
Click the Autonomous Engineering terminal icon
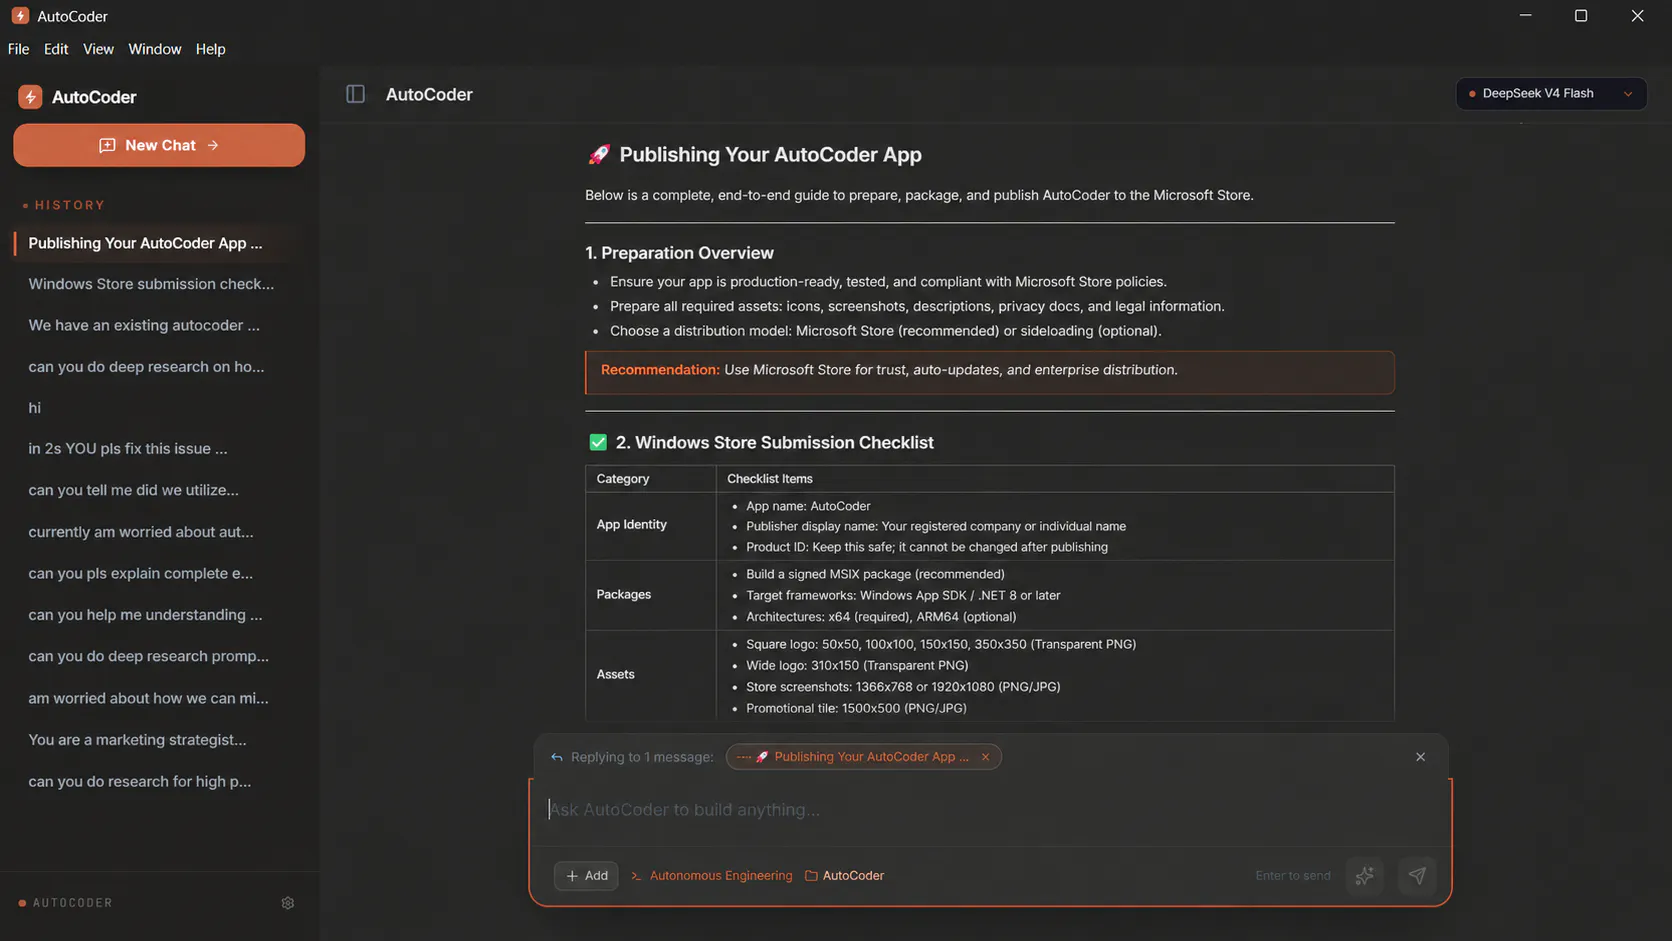(636, 876)
